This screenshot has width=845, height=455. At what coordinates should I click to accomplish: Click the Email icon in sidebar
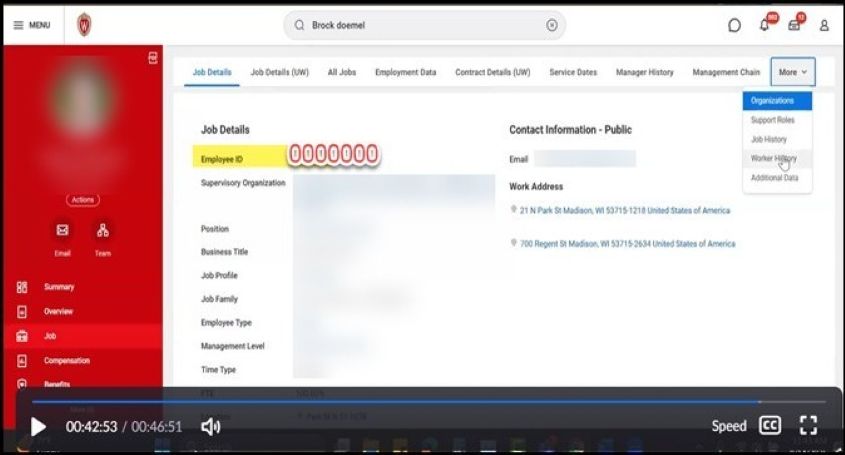[x=62, y=231]
